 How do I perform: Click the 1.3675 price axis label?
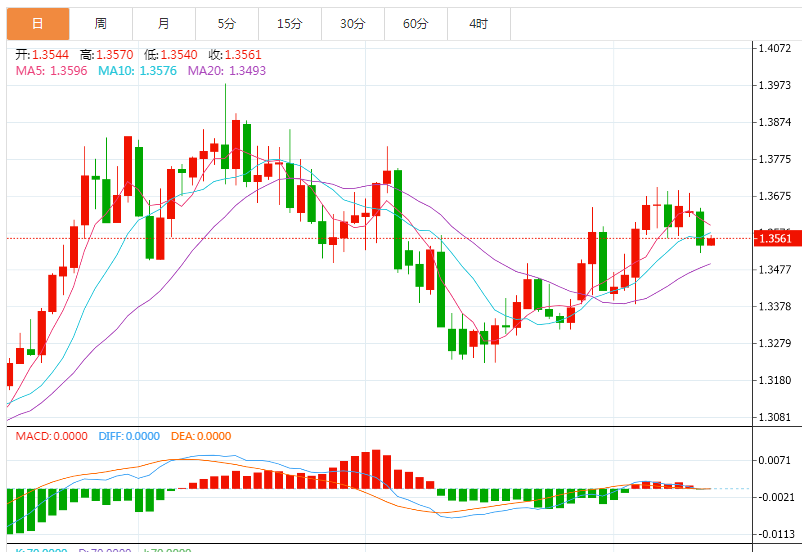click(774, 196)
